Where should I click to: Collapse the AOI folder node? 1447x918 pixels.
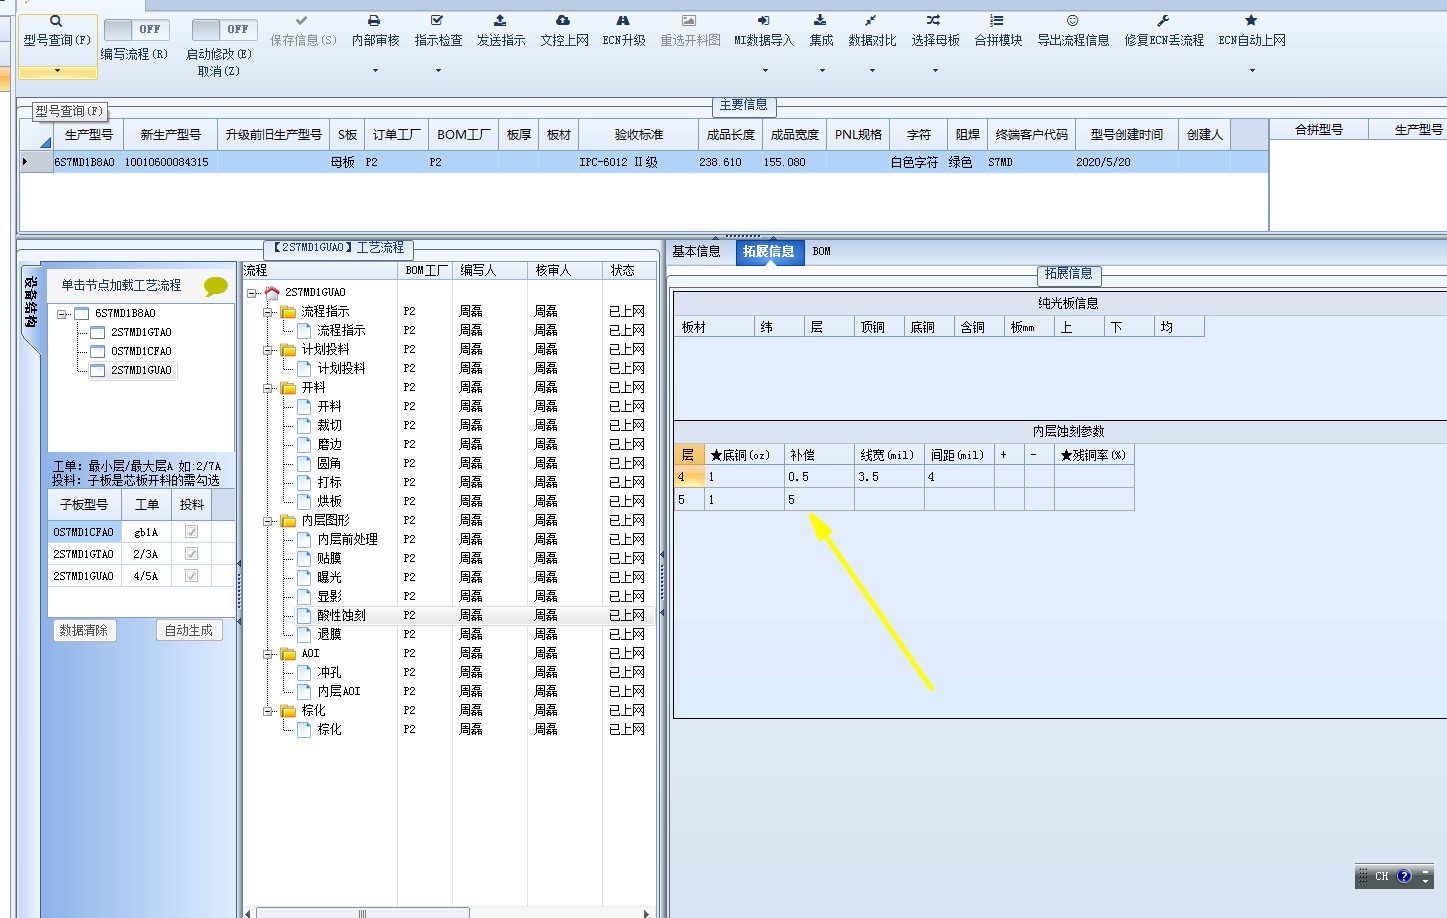[268, 653]
